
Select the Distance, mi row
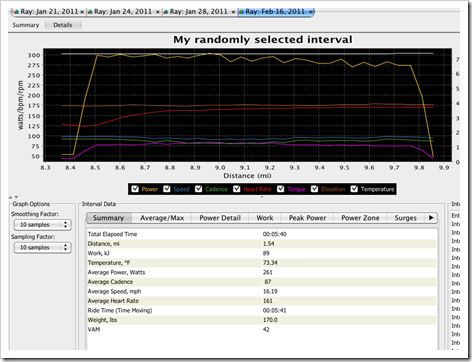pyautogui.click(x=262, y=244)
